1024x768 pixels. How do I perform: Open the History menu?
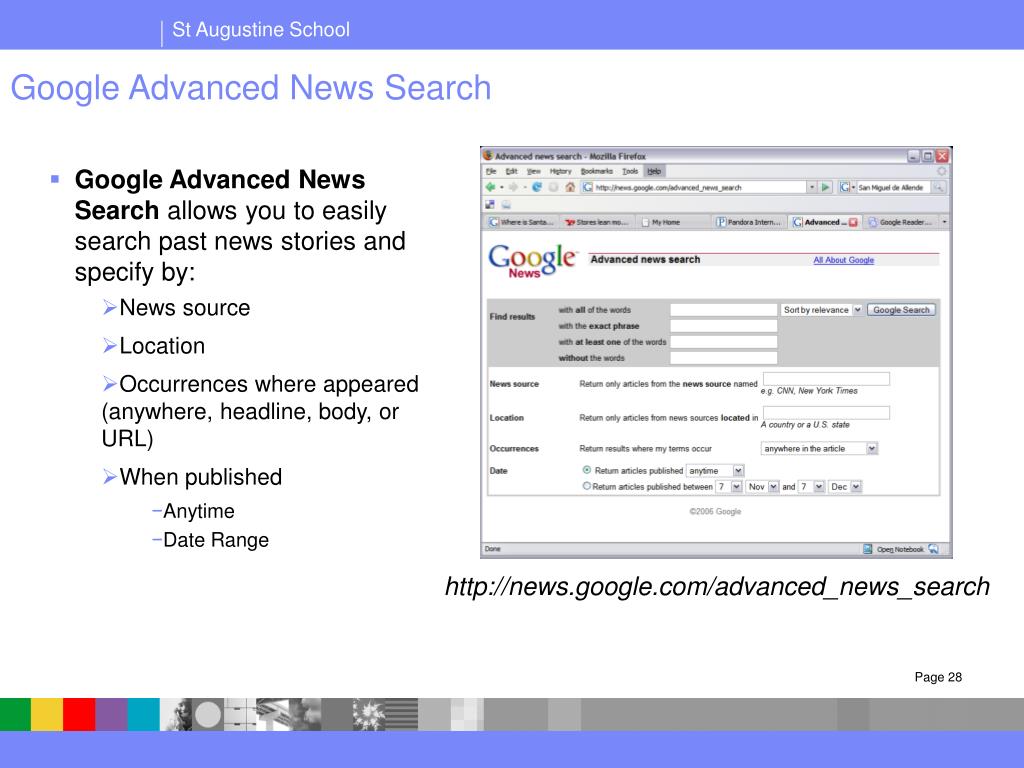pyautogui.click(x=560, y=171)
